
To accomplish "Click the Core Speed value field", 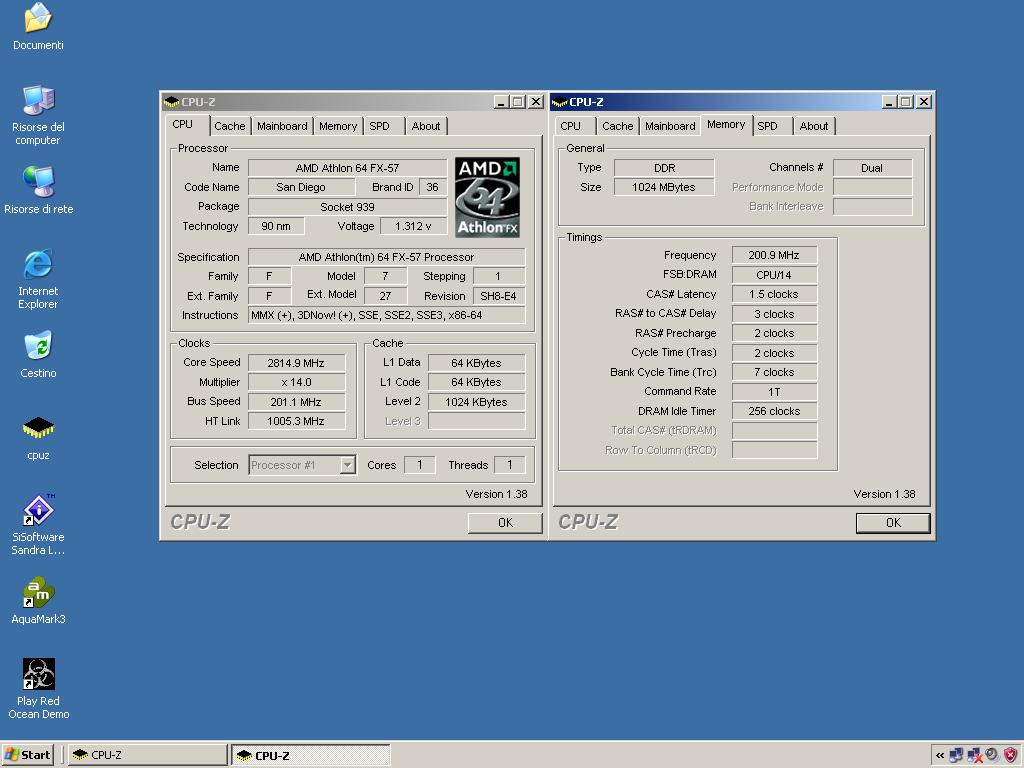I will tap(296, 363).
